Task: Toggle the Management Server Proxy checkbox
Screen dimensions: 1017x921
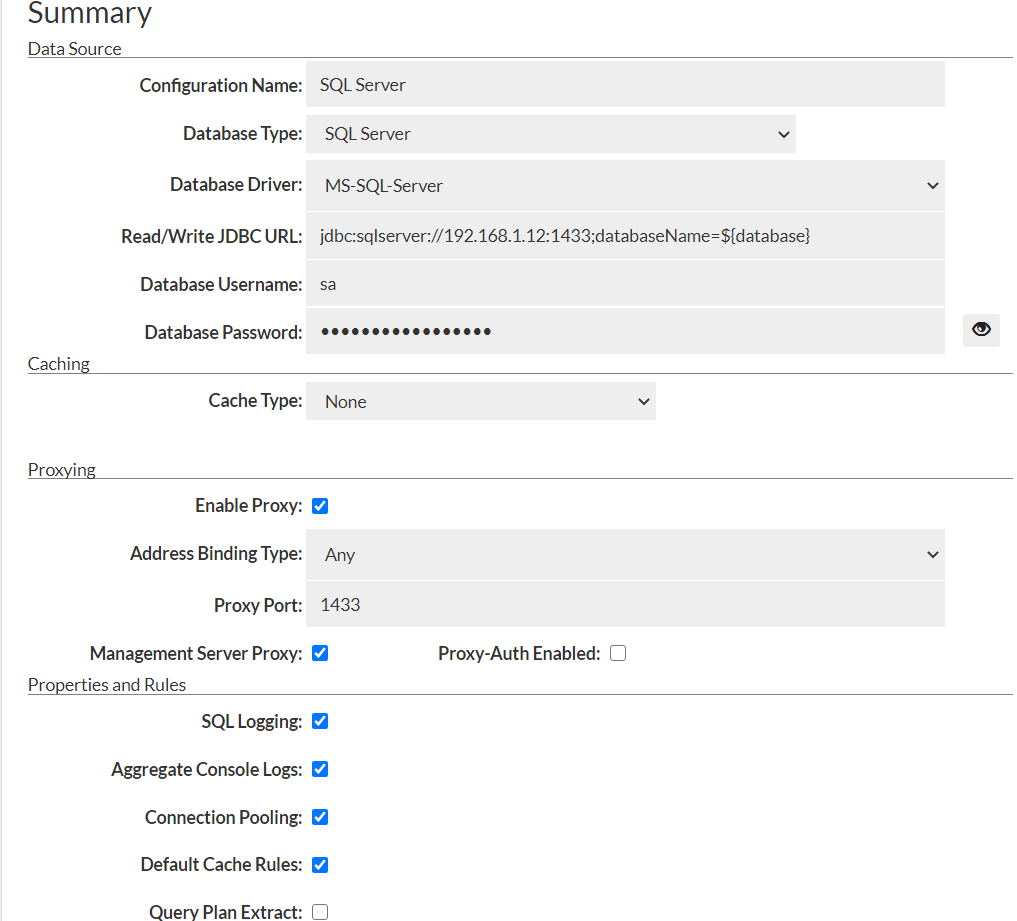Action: tap(320, 653)
